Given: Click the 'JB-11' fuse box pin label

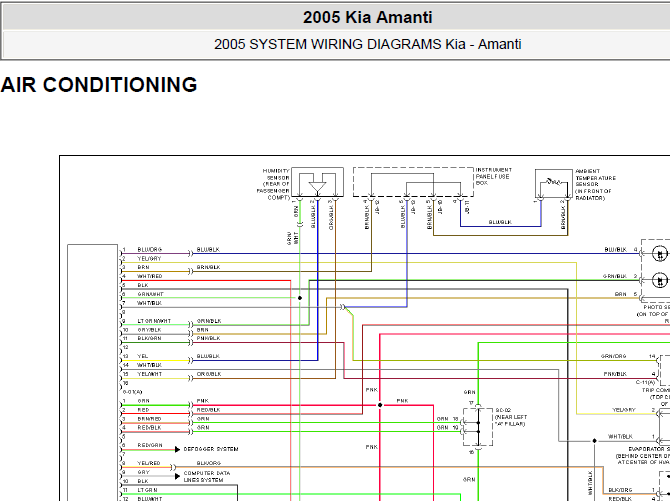Looking at the screenshot, I should tap(467, 207).
